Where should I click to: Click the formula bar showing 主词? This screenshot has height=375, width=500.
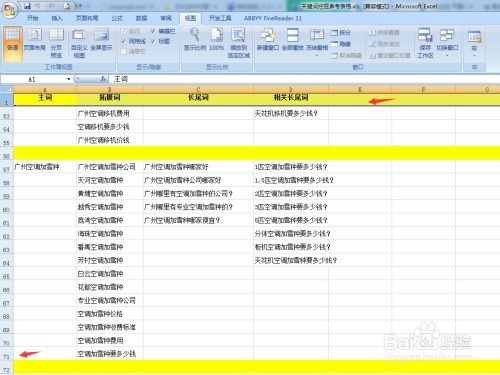tap(303, 79)
